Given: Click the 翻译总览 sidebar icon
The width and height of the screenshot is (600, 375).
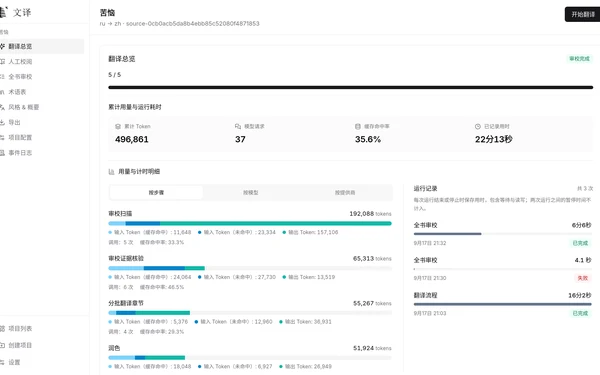Looking at the screenshot, I should point(2,46).
